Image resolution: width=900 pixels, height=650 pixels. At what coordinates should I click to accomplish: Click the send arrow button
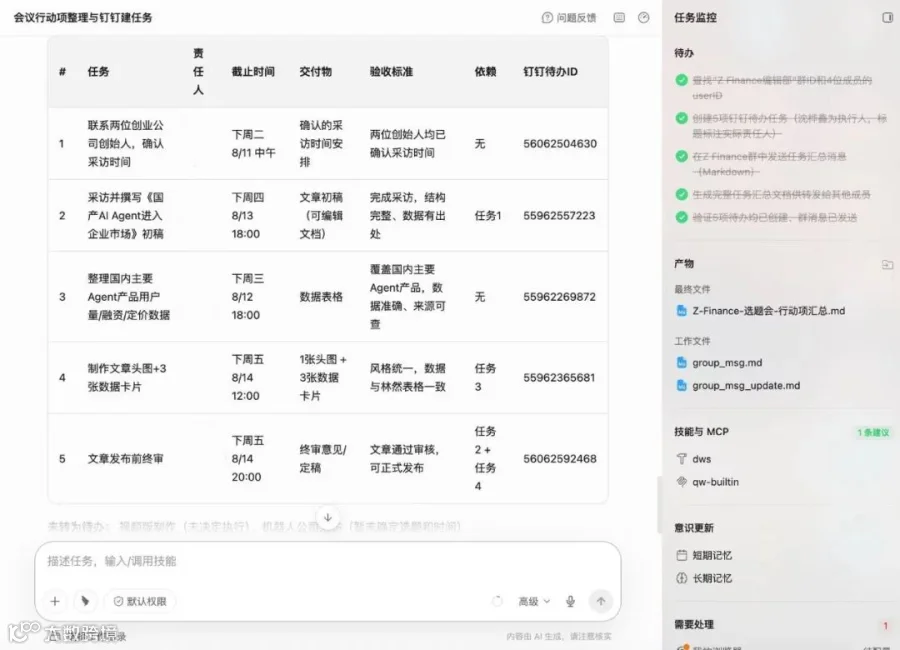(601, 601)
